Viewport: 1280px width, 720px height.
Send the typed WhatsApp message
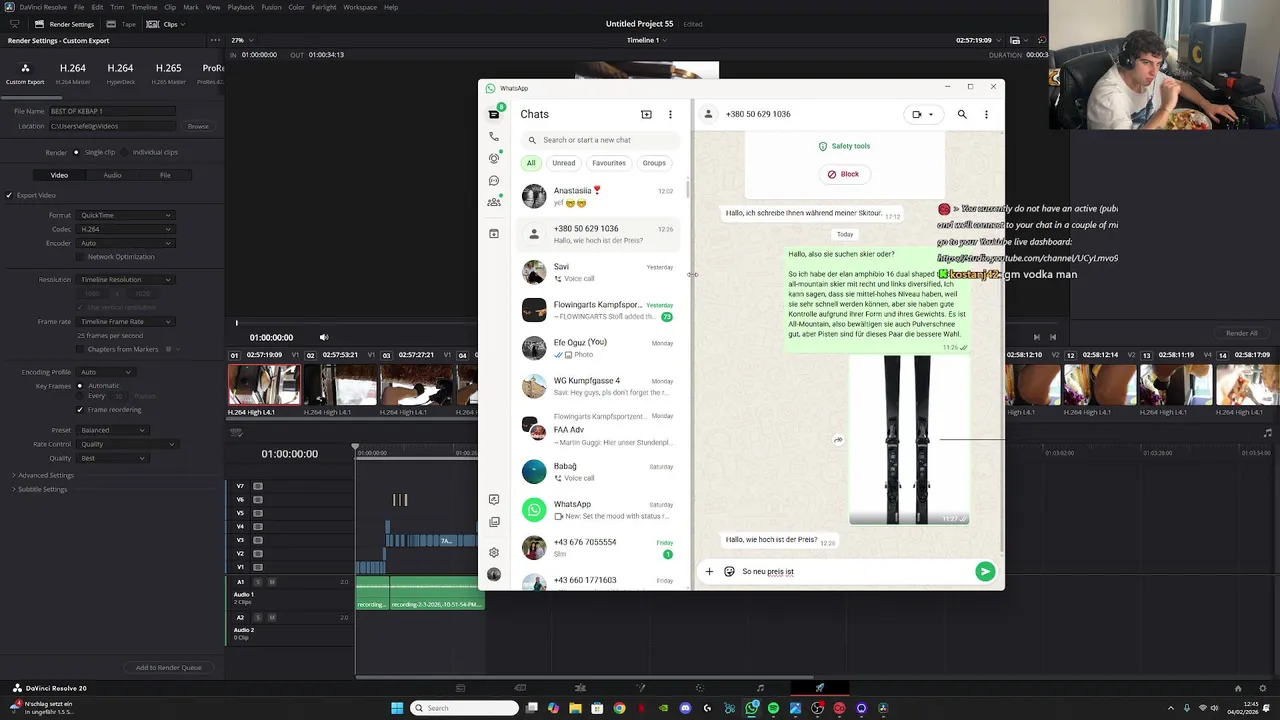(x=985, y=572)
